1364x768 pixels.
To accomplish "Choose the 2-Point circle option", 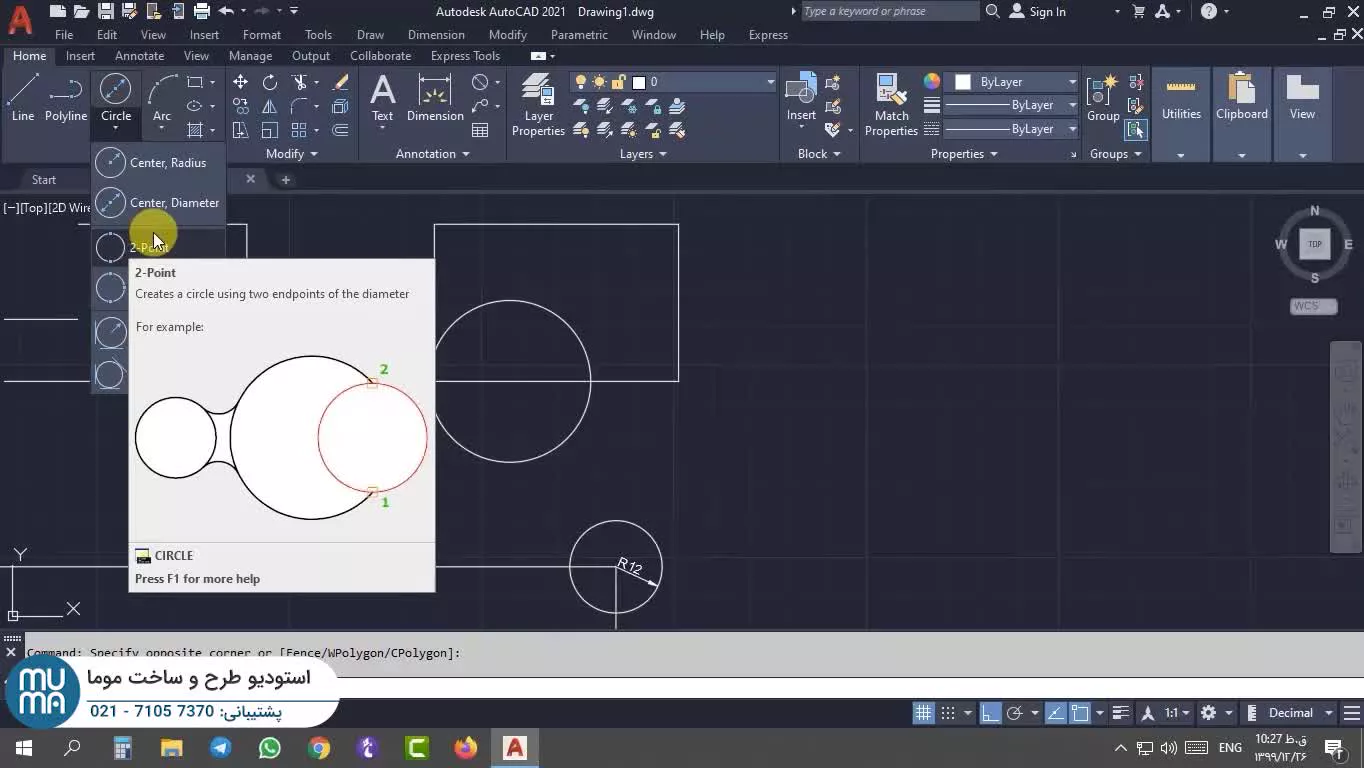I will pyautogui.click(x=158, y=247).
